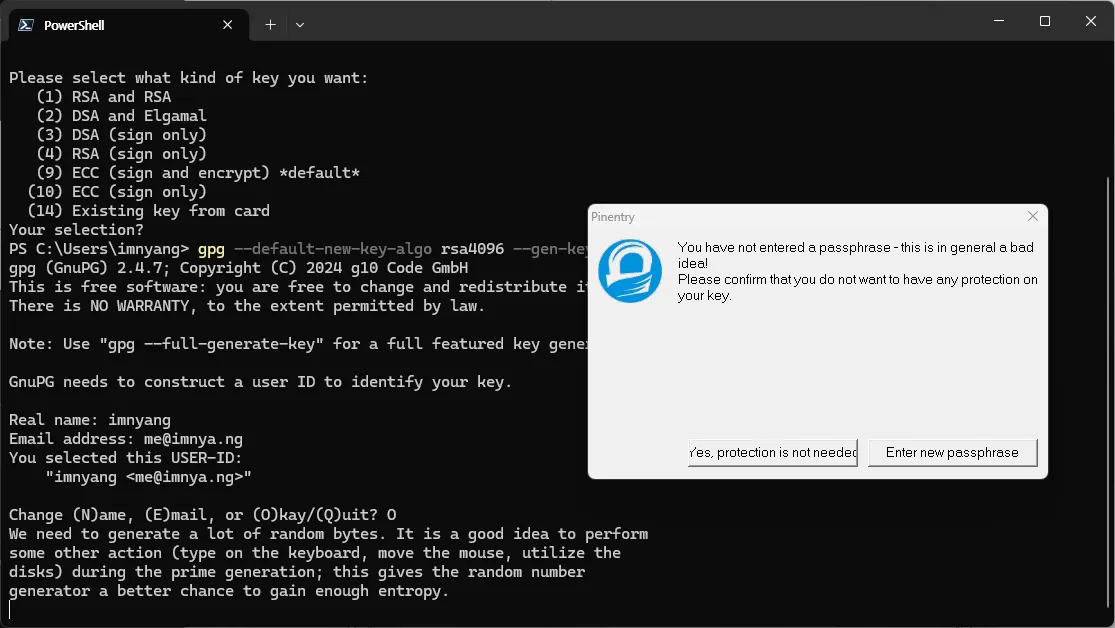This screenshot has width=1115, height=628.
Task: Click the rsa4096 text in gpg command
Action: pyautogui.click(x=472, y=249)
